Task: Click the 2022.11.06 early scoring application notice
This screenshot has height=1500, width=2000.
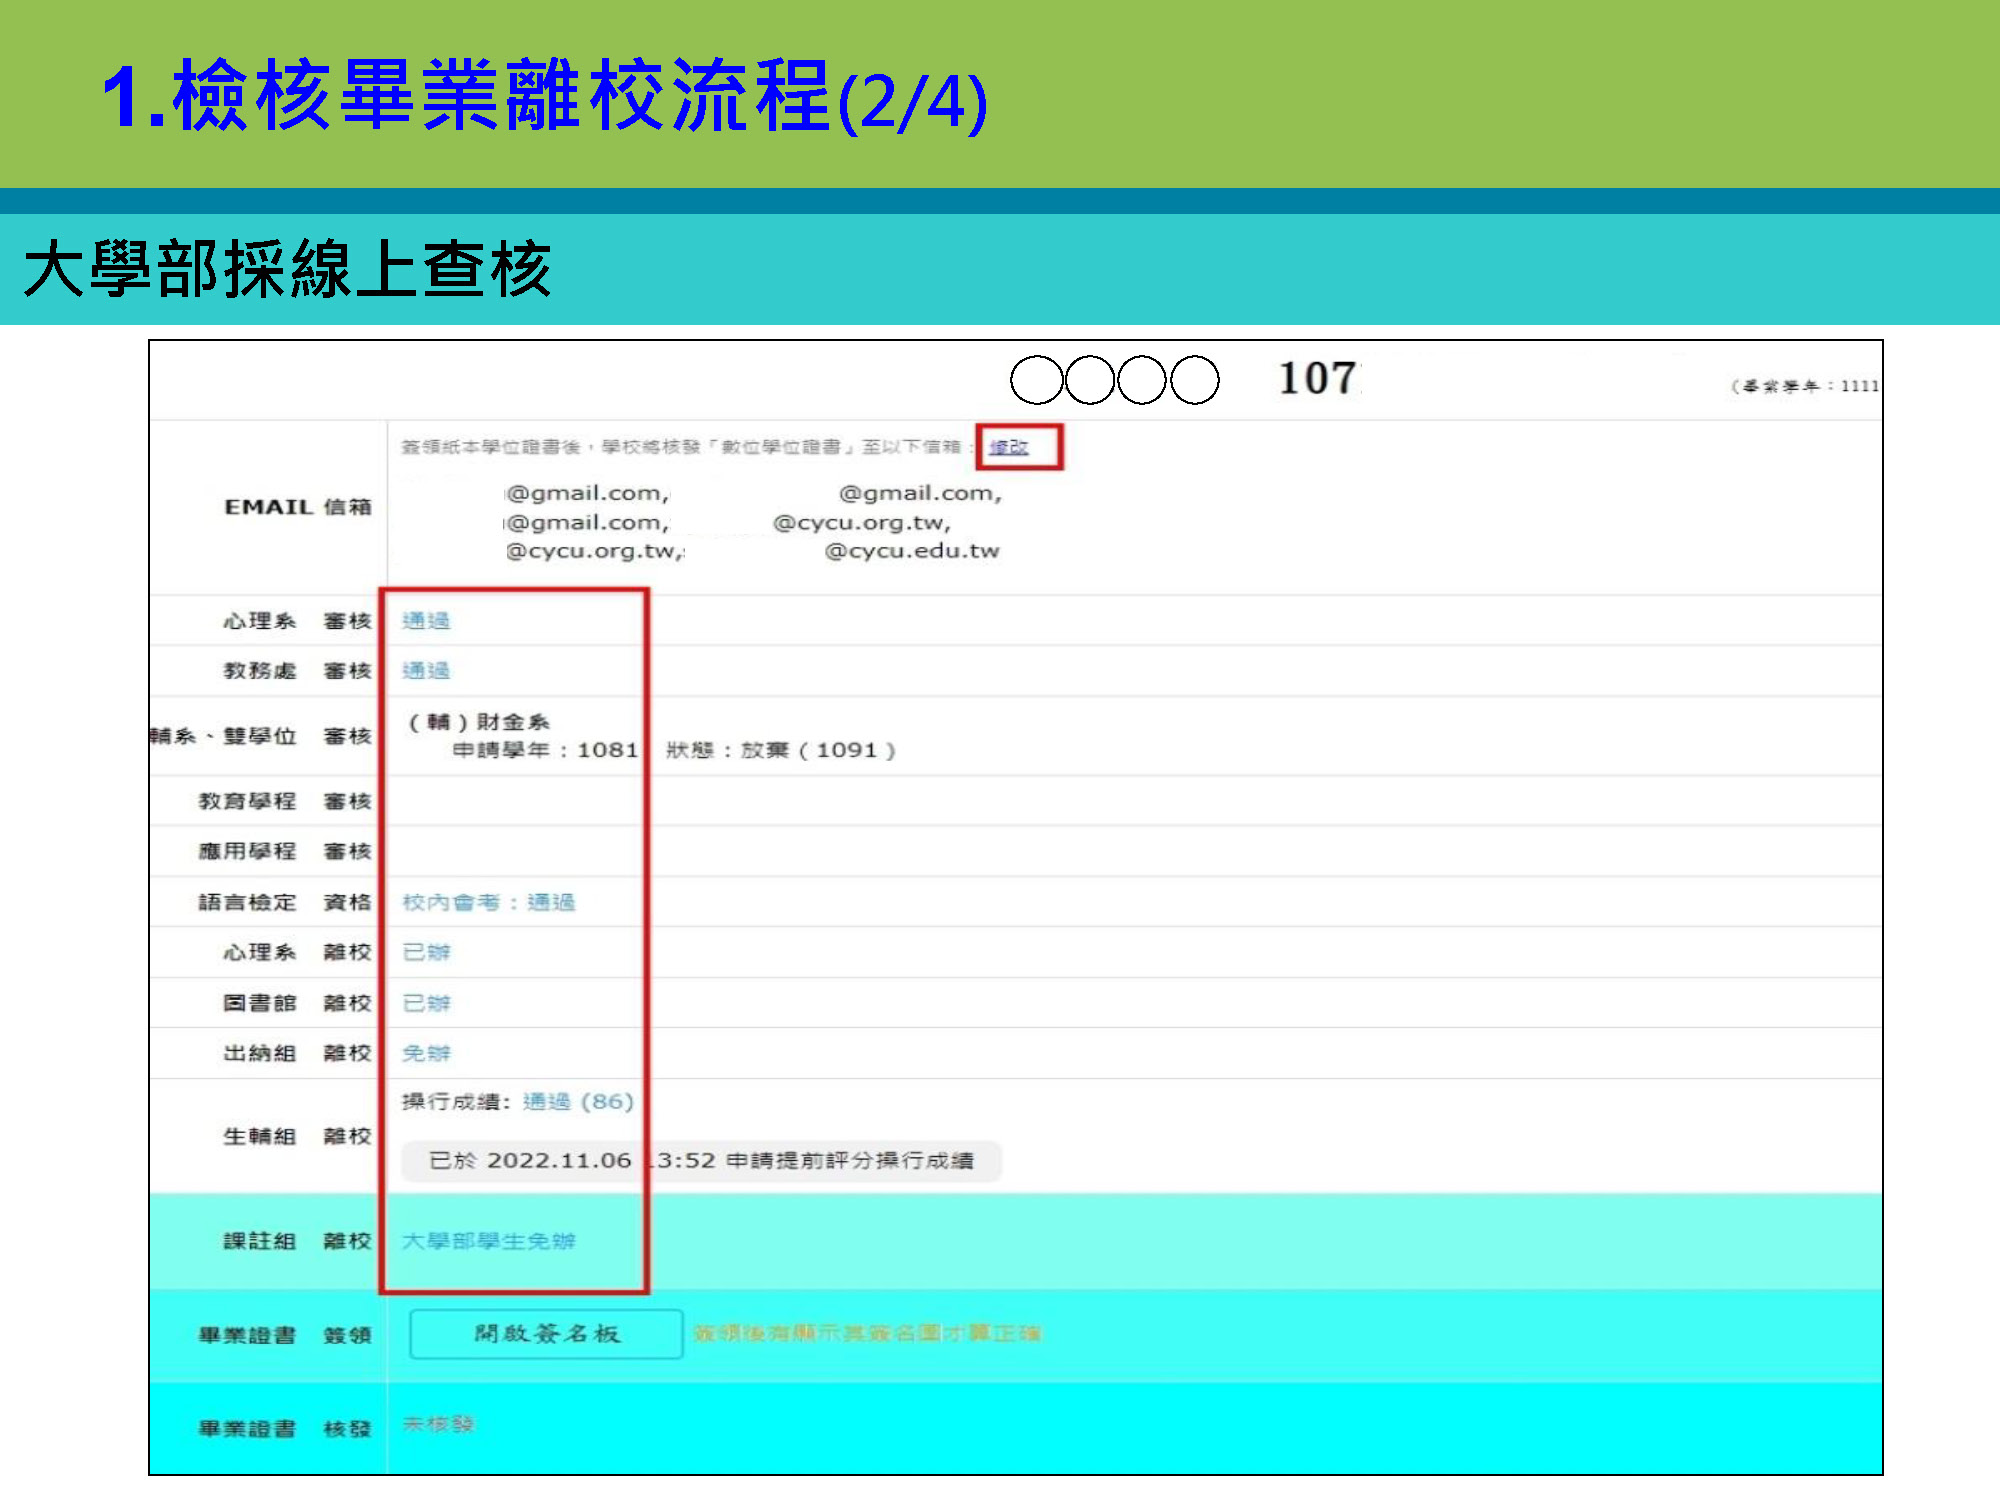Action: coord(700,1161)
